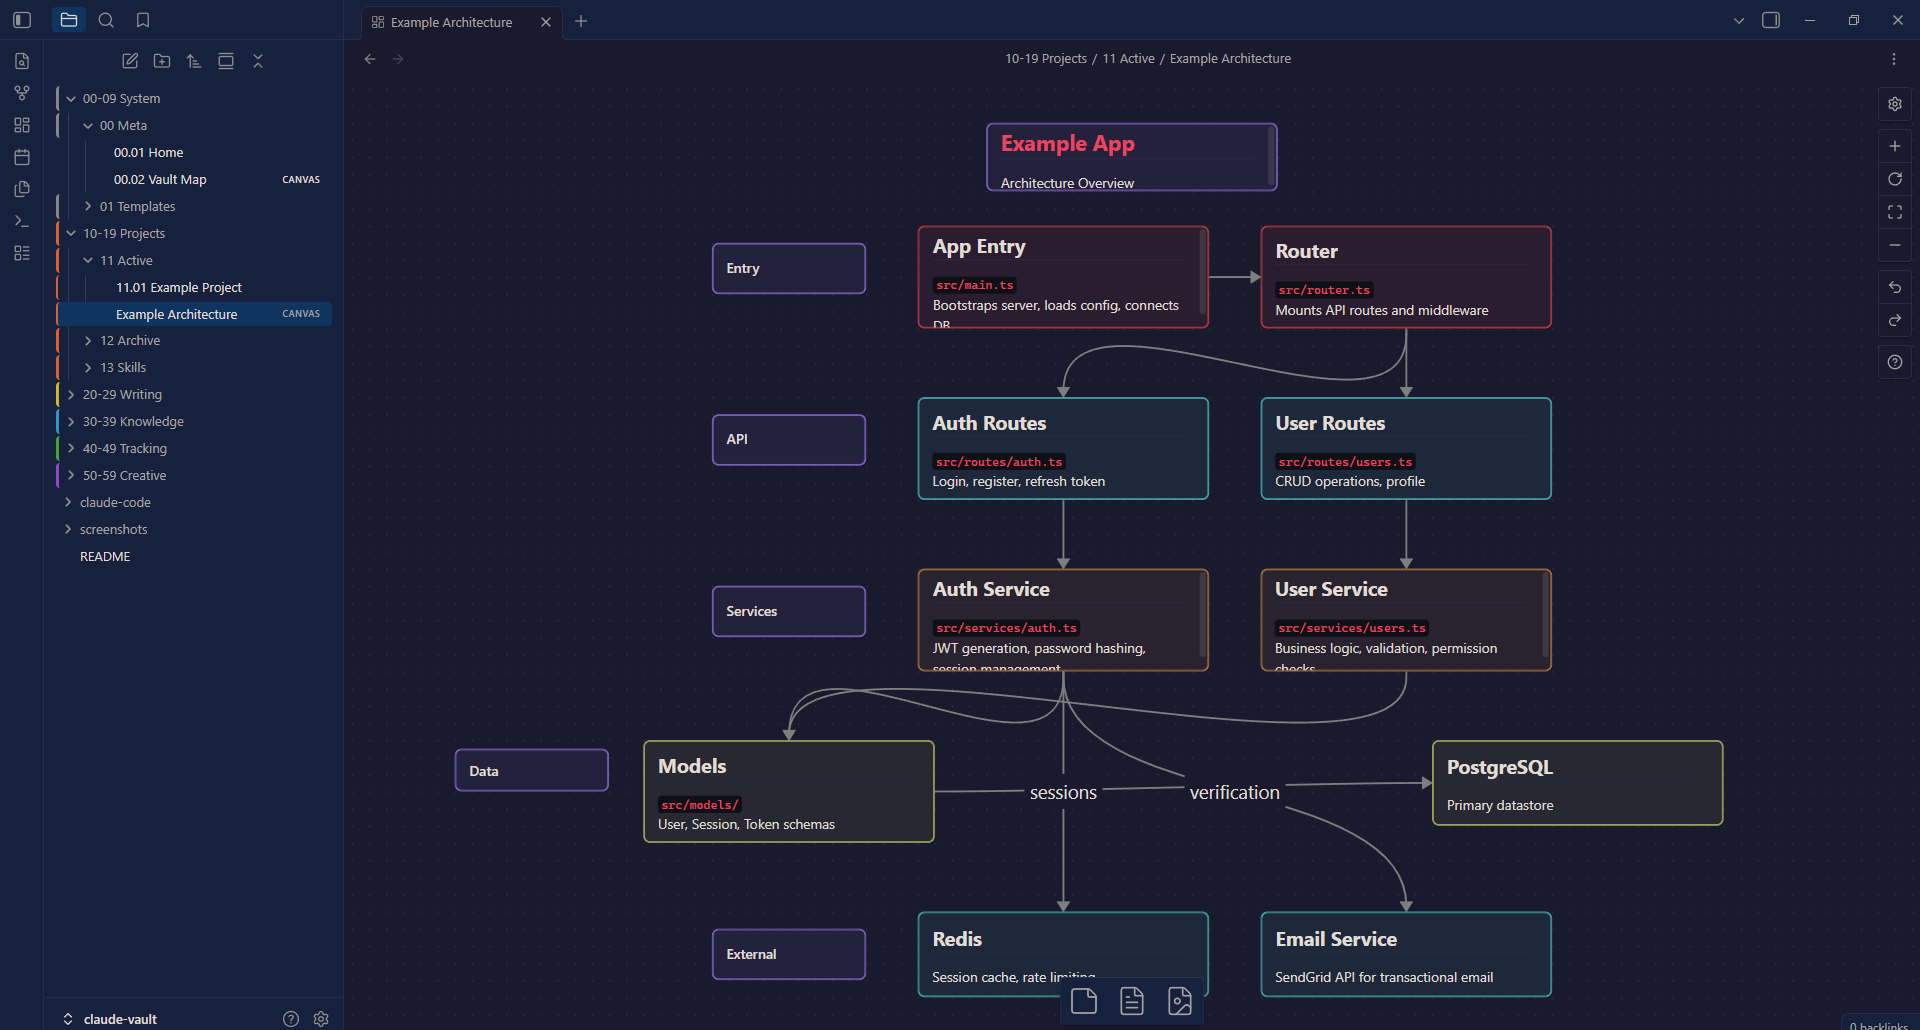Collapse the 10-19 Projects folder

click(71, 234)
